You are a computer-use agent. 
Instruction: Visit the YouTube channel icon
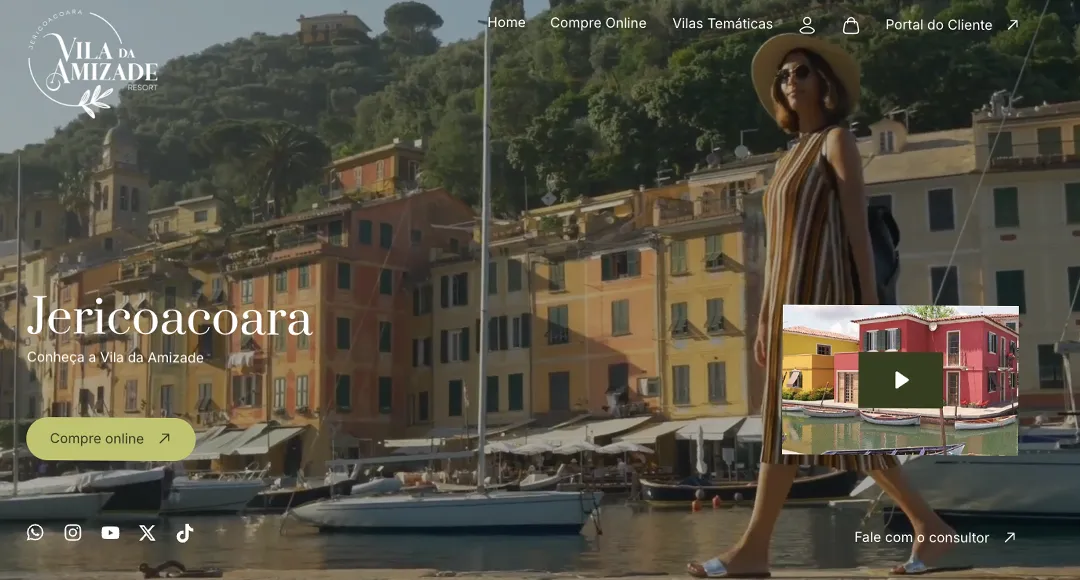tap(110, 533)
